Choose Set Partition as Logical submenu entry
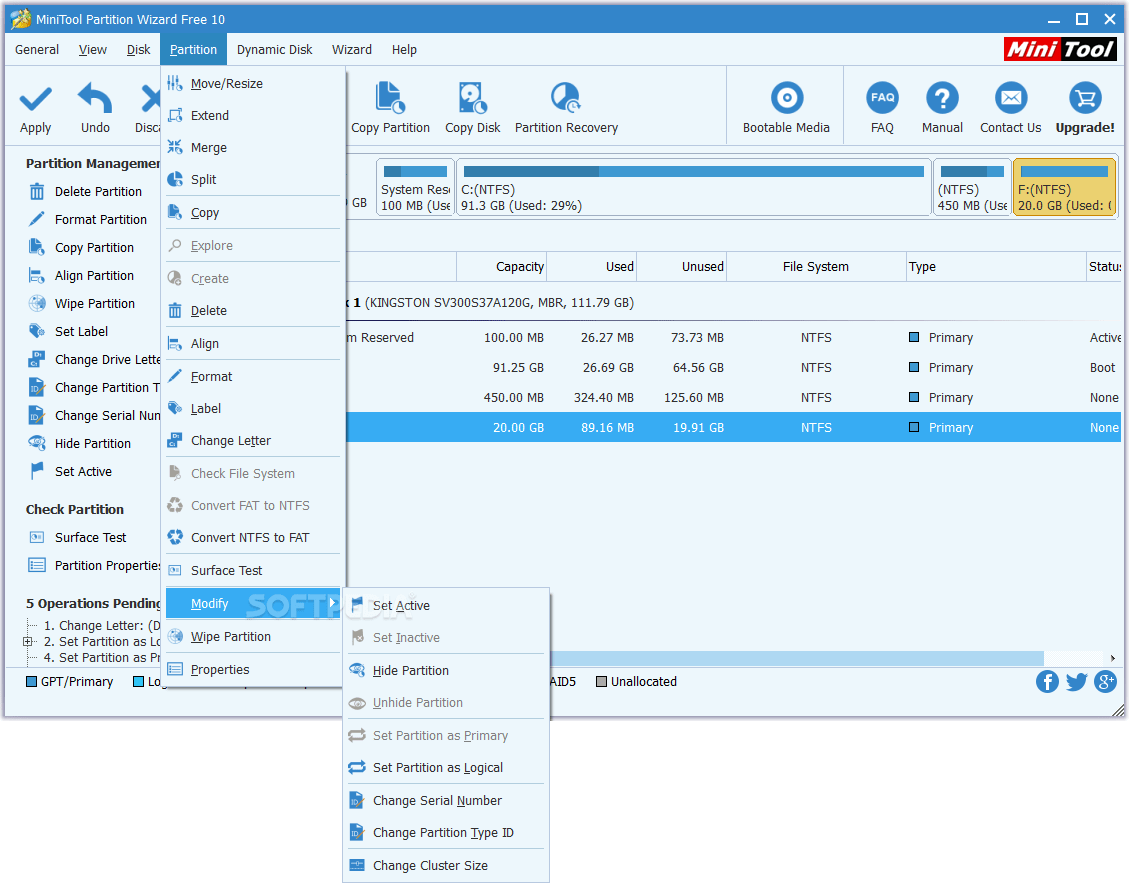1129x883 pixels. [446, 768]
